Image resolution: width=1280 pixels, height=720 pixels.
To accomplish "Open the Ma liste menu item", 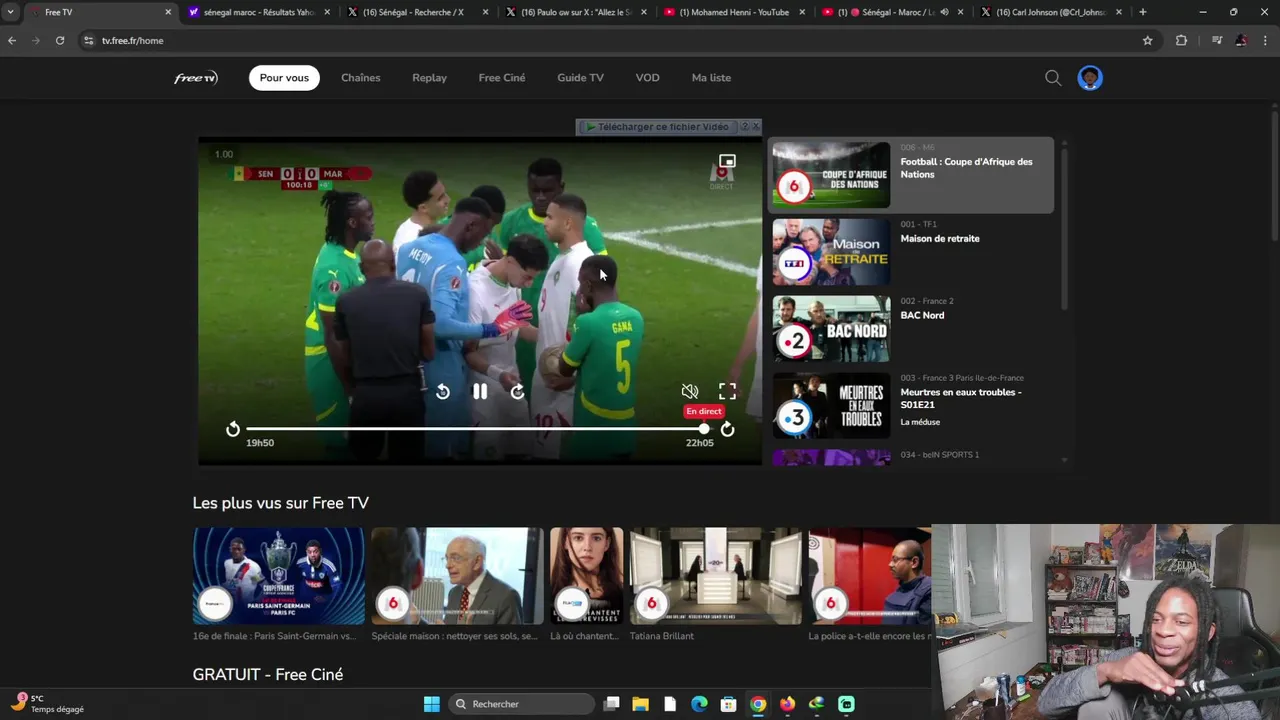I will [x=711, y=78].
